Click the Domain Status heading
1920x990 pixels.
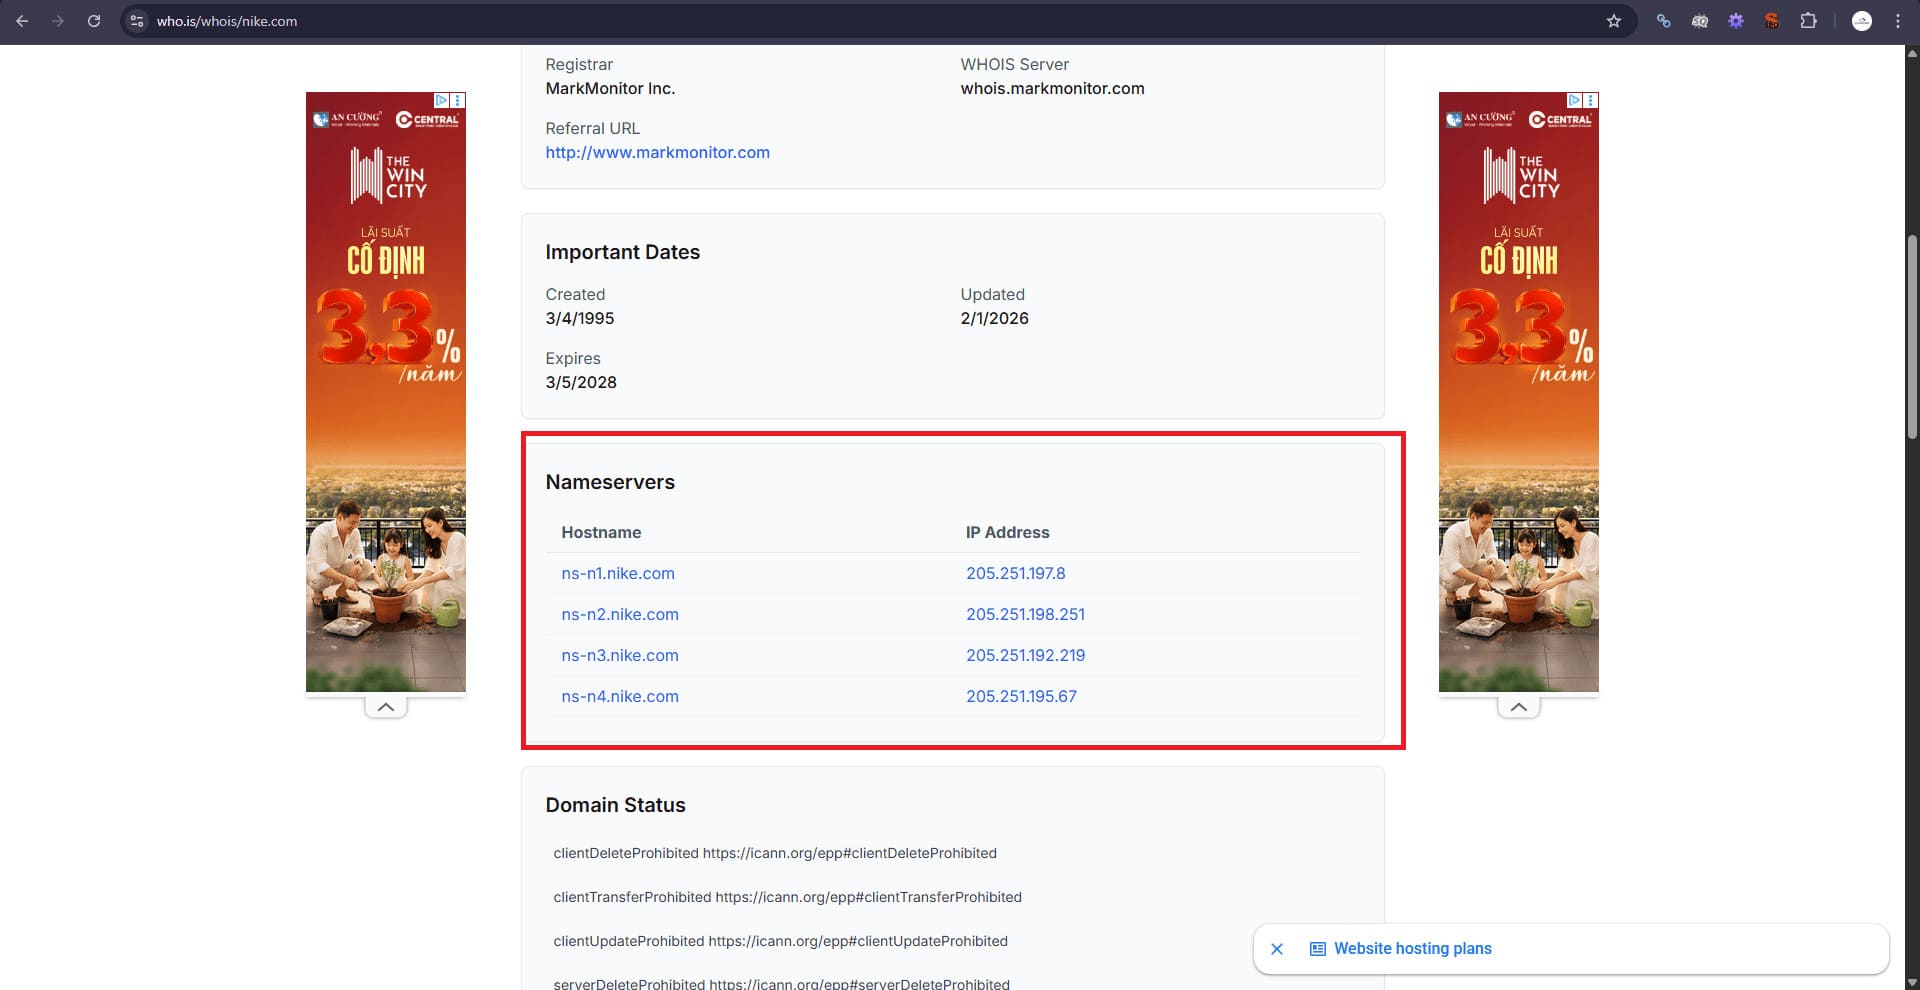point(615,805)
